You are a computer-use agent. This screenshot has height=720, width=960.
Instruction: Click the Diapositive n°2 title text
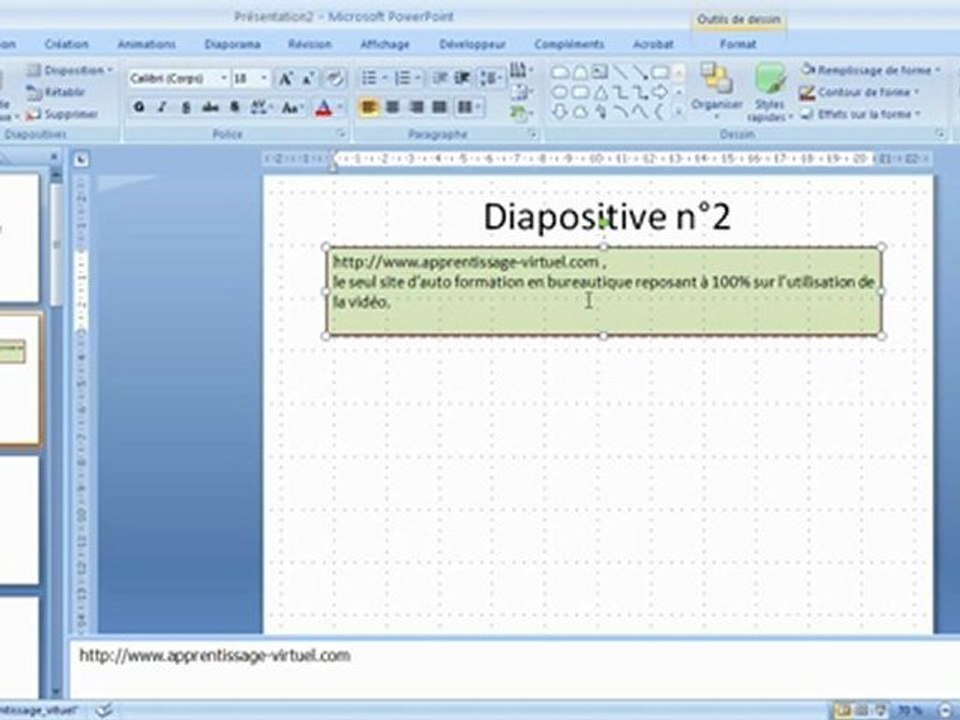(x=607, y=217)
